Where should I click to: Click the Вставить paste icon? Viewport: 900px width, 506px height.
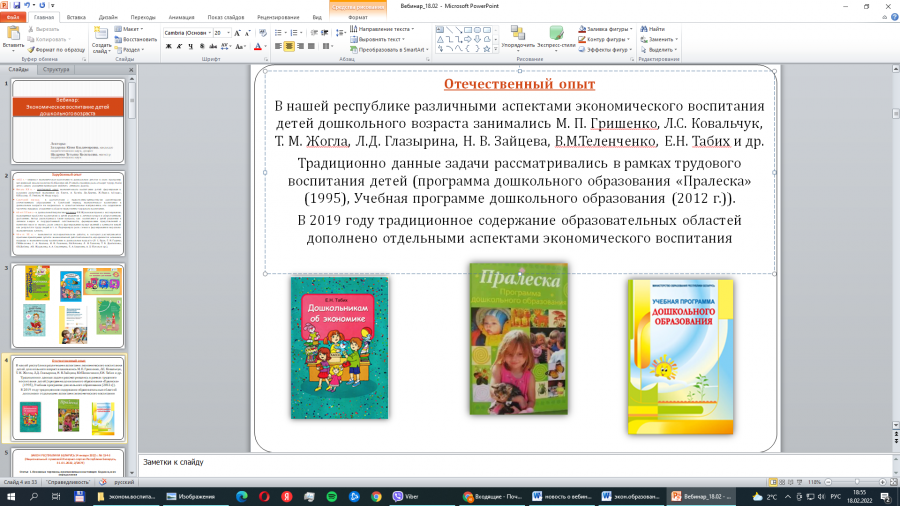point(13,38)
